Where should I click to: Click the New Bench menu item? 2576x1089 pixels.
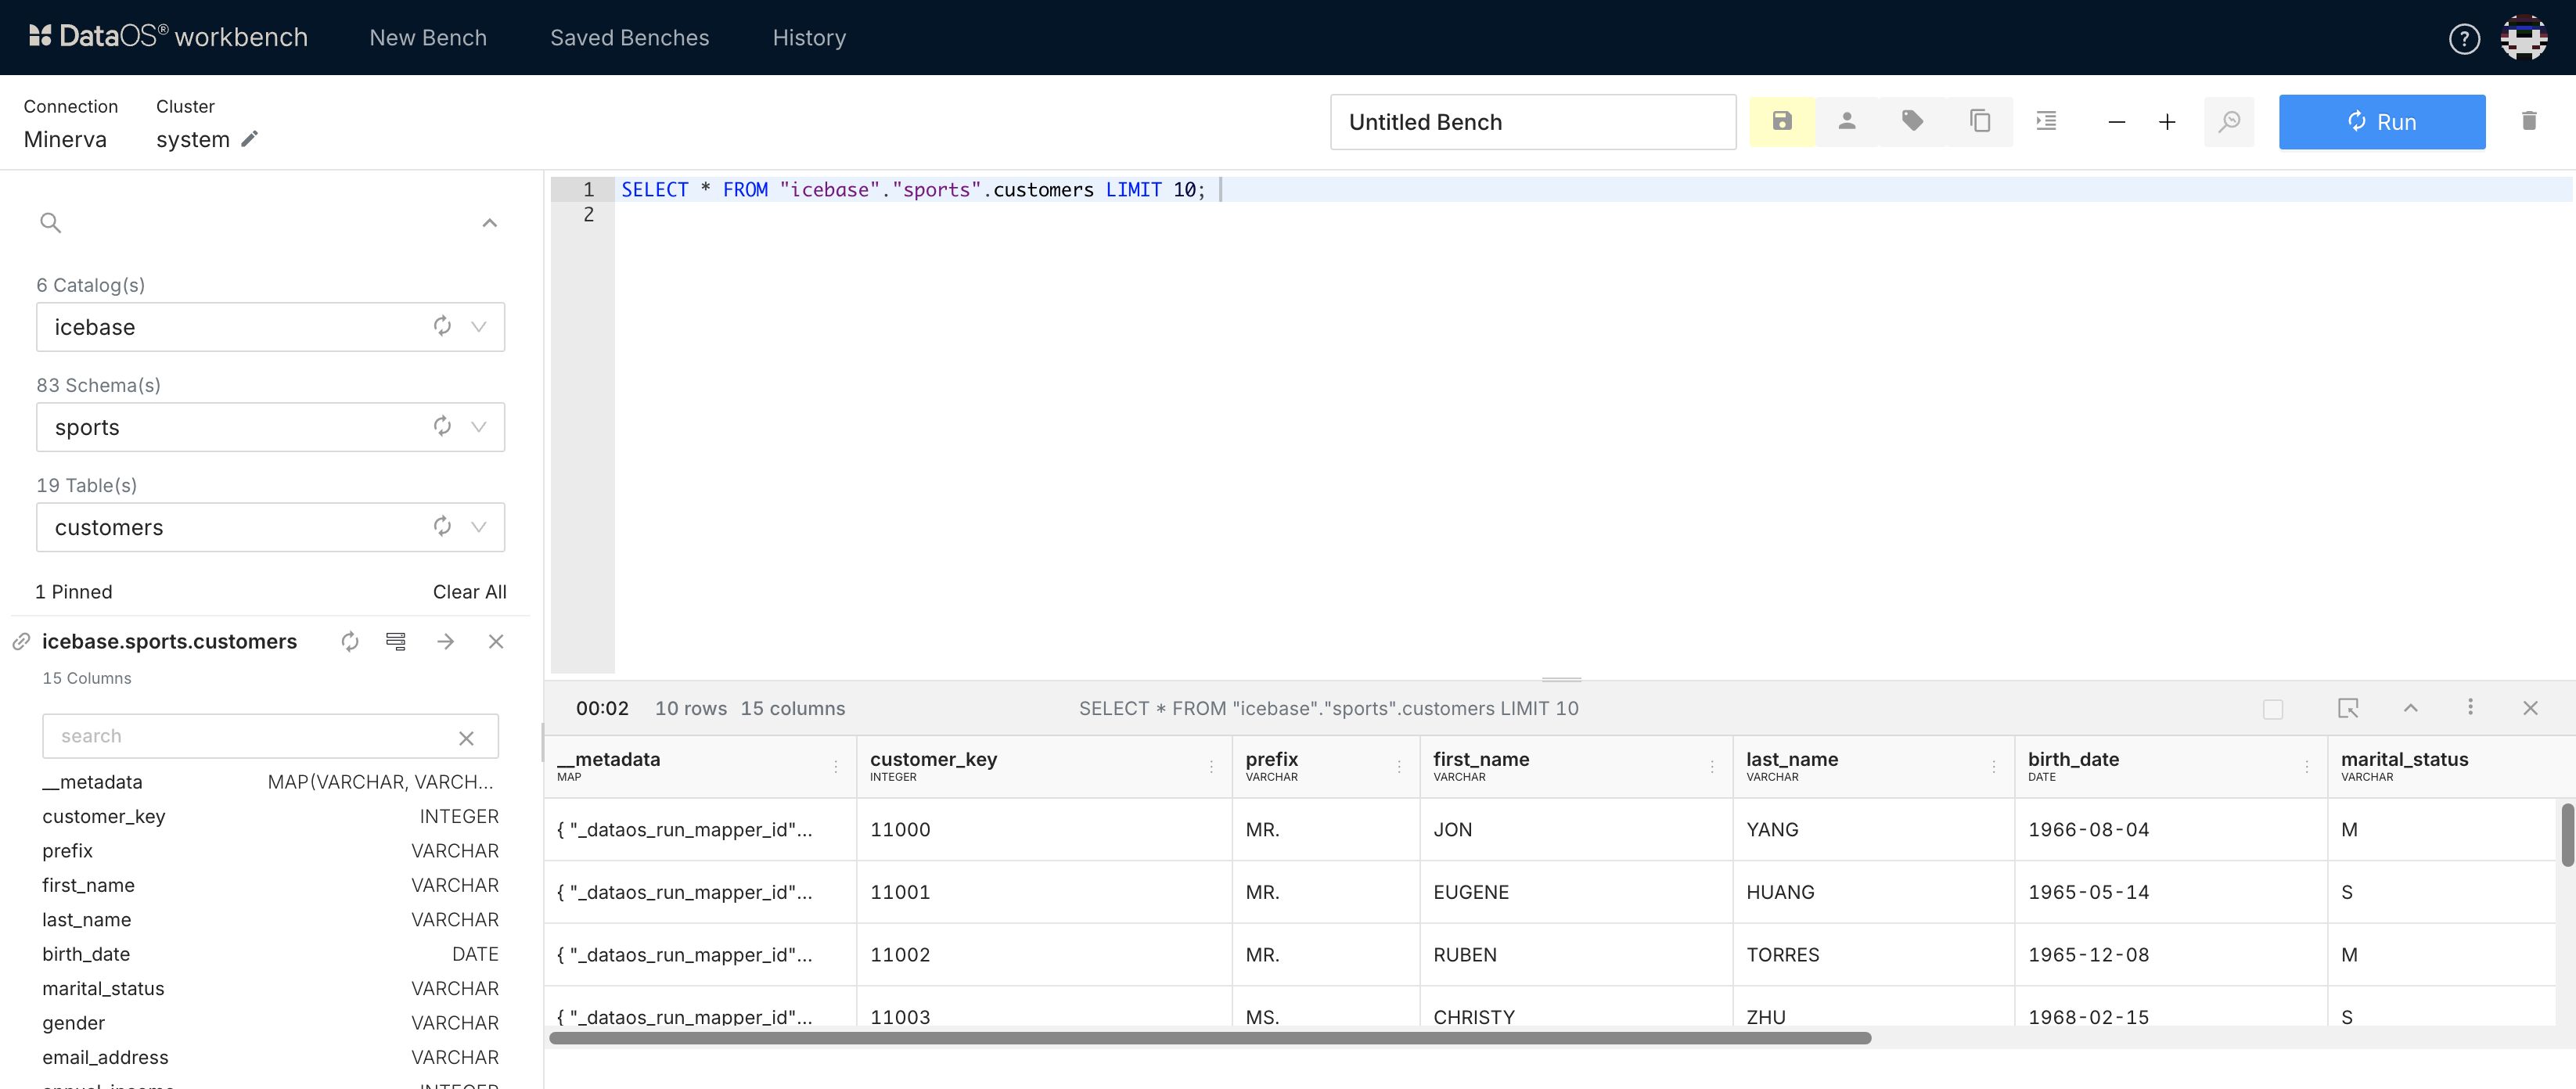(x=426, y=36)
